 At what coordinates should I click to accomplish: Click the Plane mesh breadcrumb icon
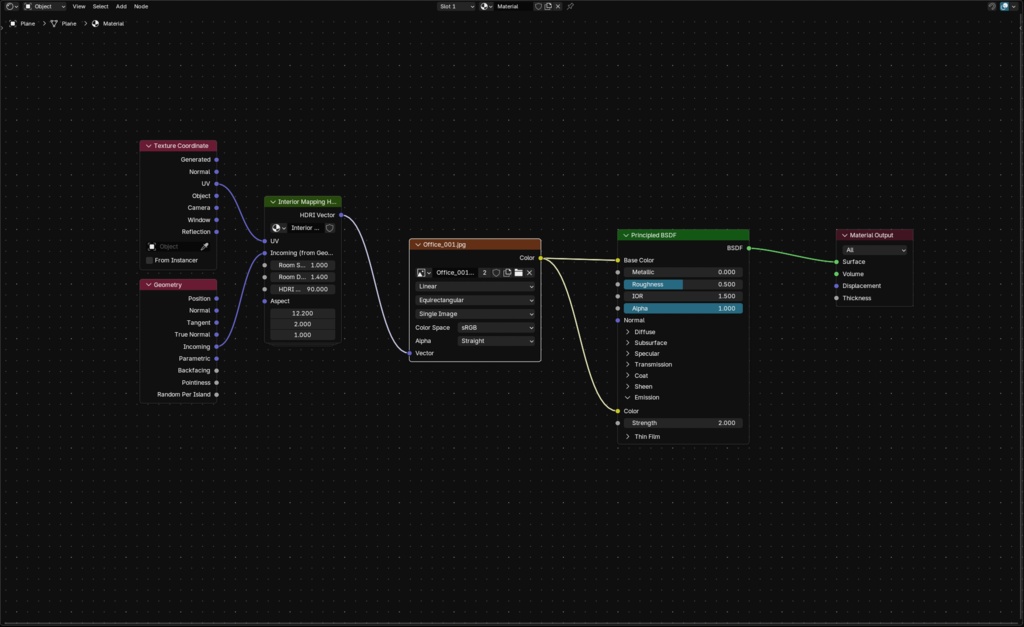point(54,24)
